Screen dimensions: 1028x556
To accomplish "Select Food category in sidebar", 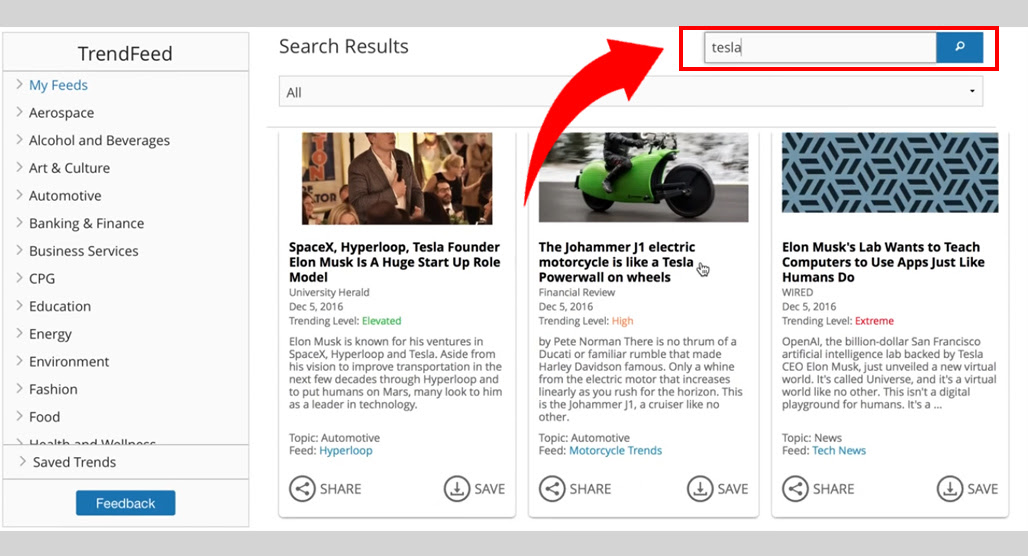I will [x=45, y=416].
